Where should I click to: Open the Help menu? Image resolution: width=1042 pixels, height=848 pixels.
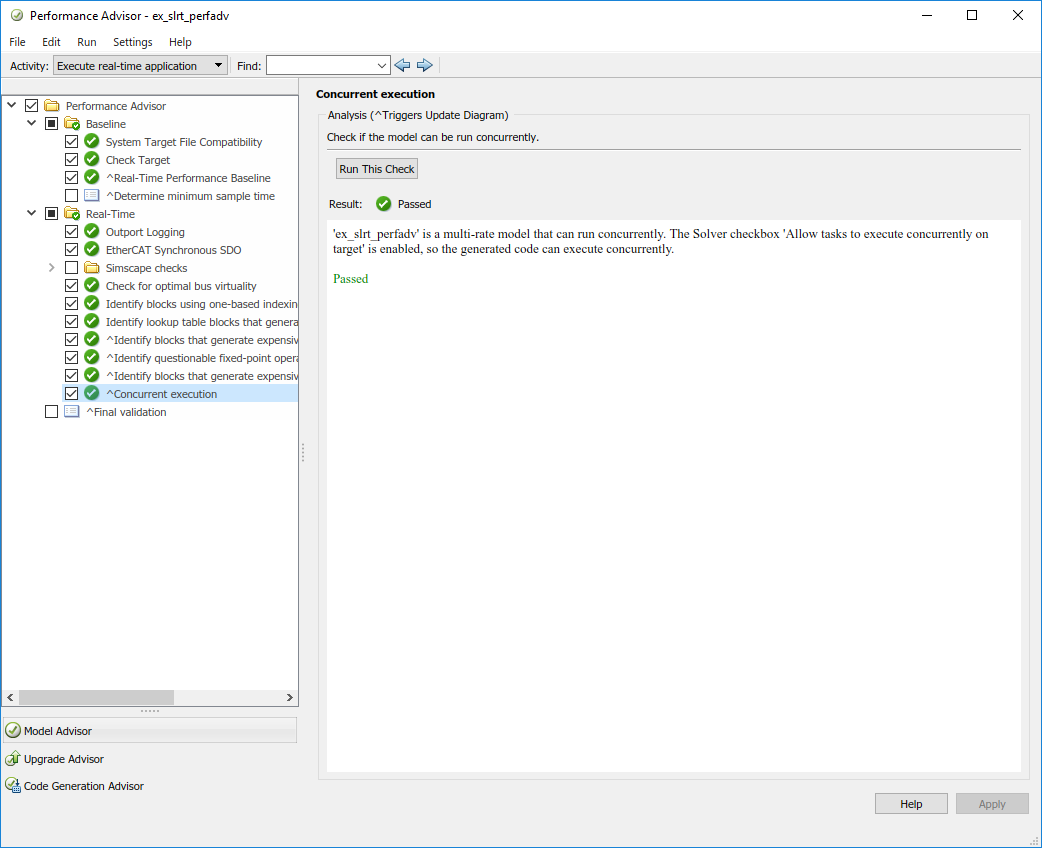[x=180, y=42]
